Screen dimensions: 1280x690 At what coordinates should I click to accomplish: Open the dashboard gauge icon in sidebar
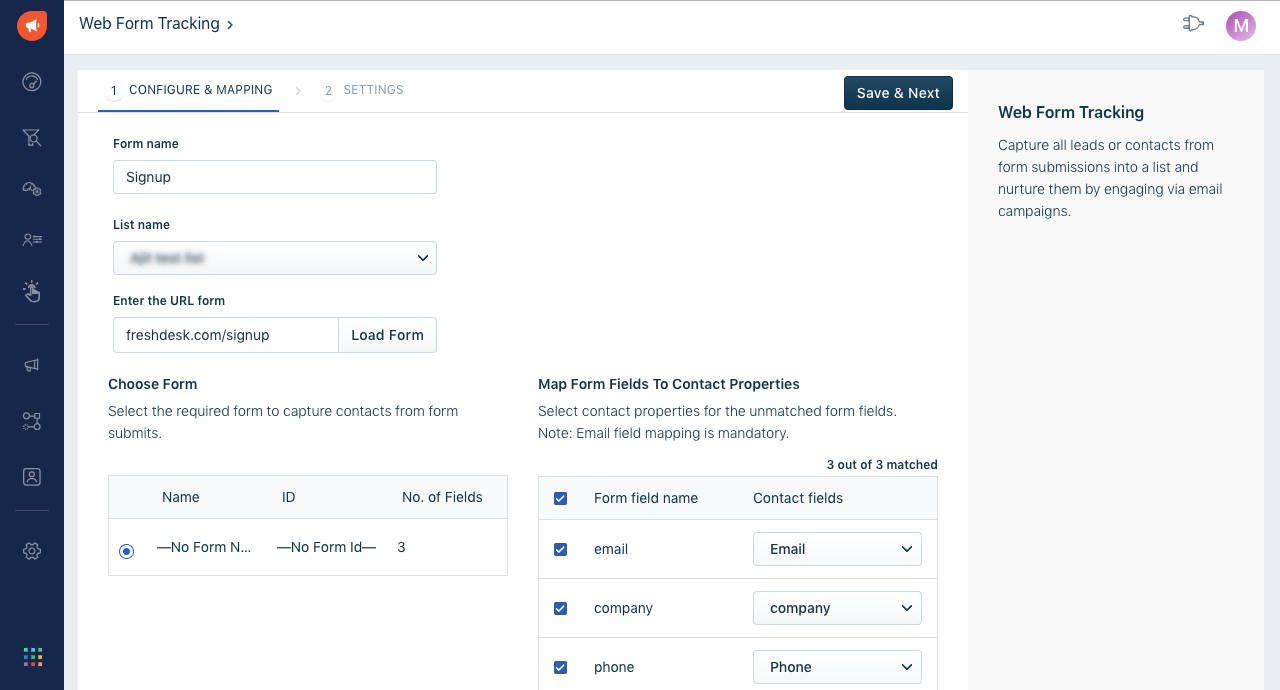(32, 82)
